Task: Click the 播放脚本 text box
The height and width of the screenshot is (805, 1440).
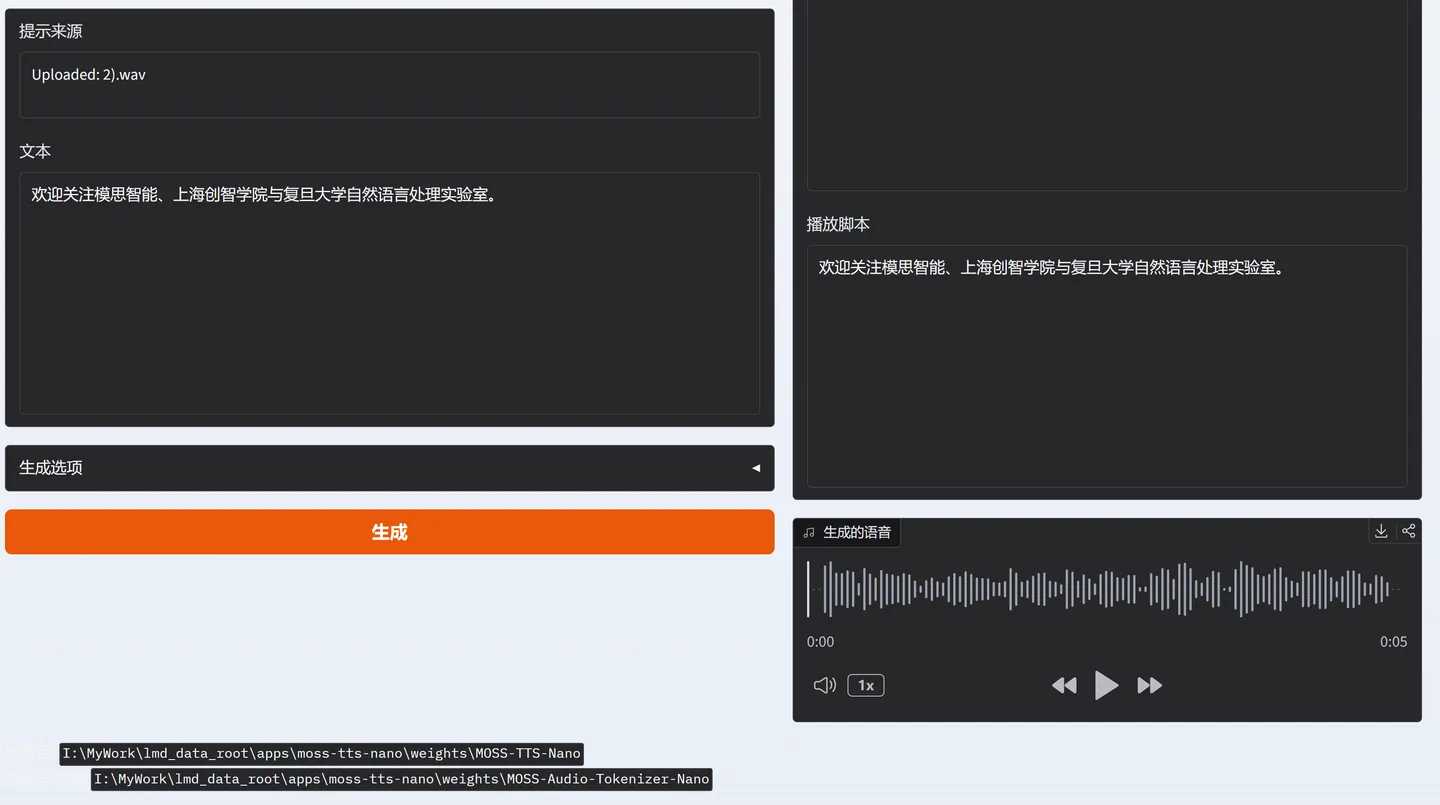Action: [1107, 366]
